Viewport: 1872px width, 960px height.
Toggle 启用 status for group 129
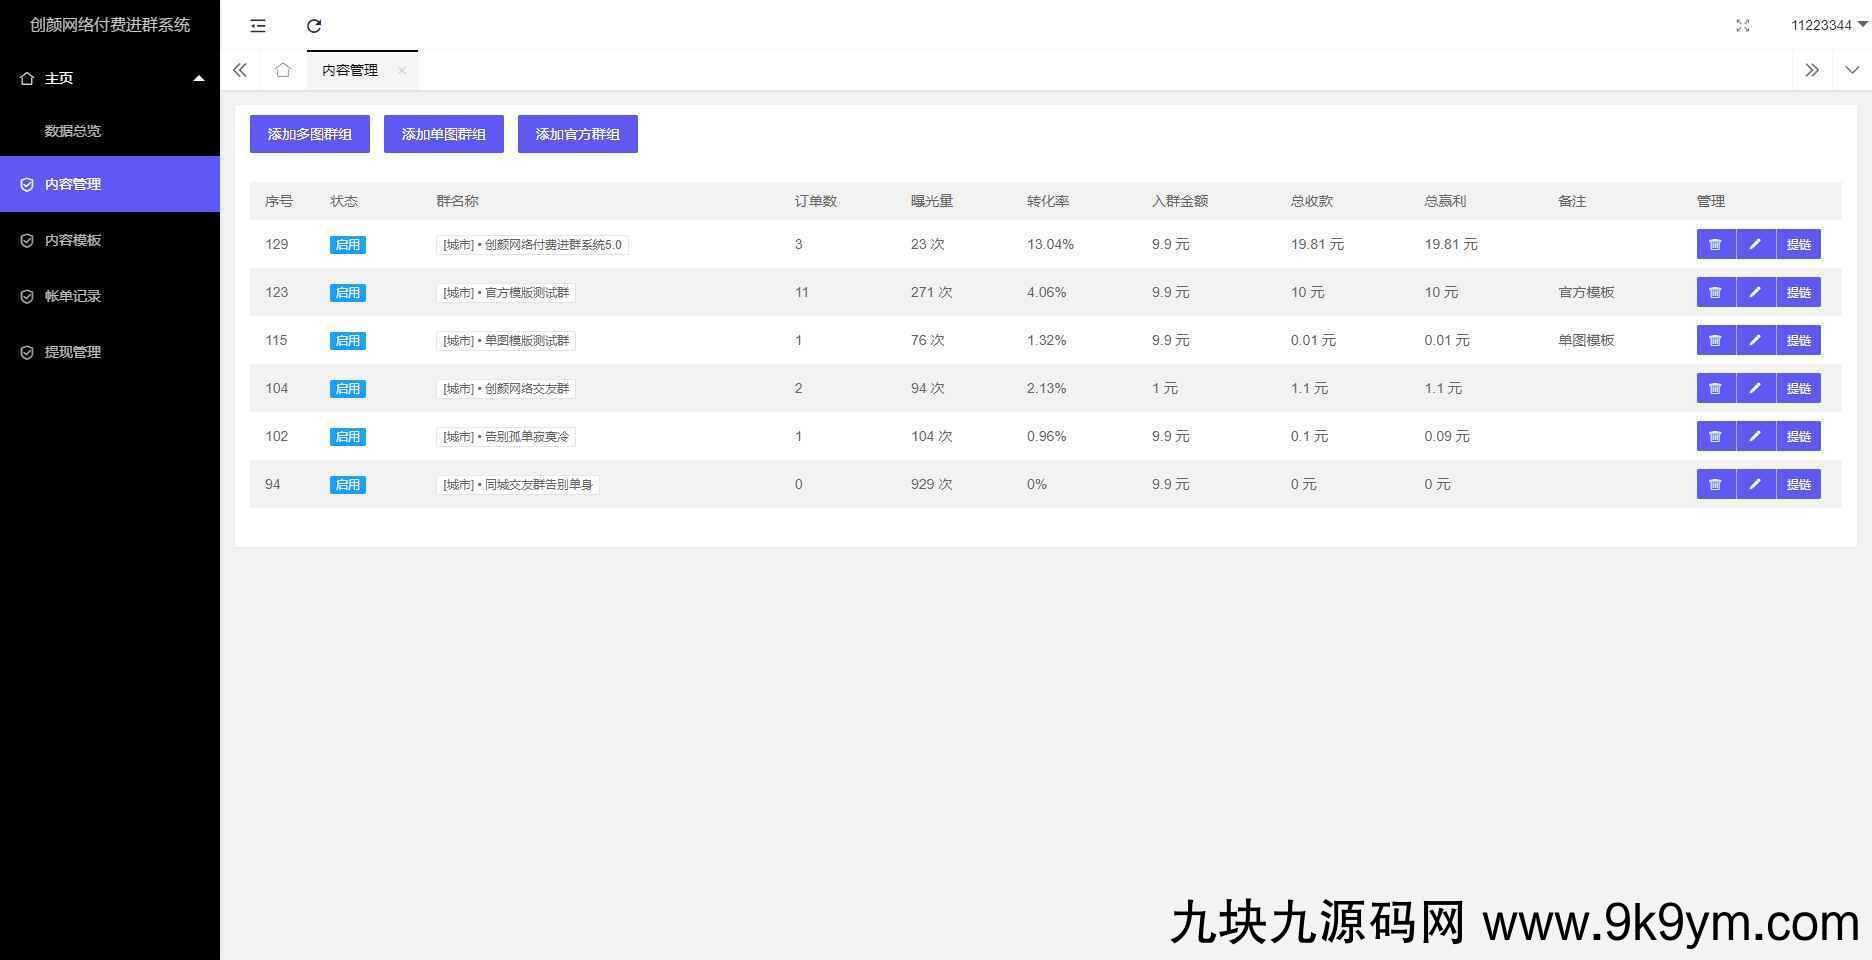coord(347,245)
